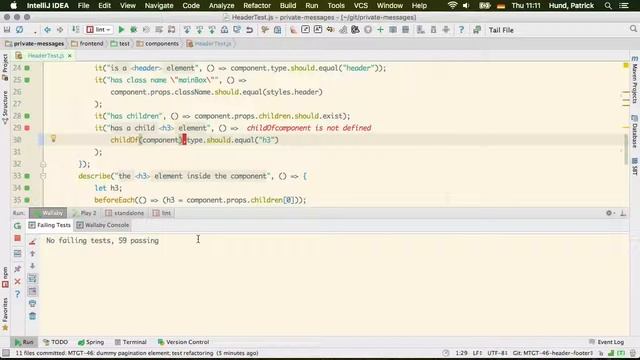Click the components breadcrumb folder
This screenshot has width=640, height=360.
click(158, 44)
